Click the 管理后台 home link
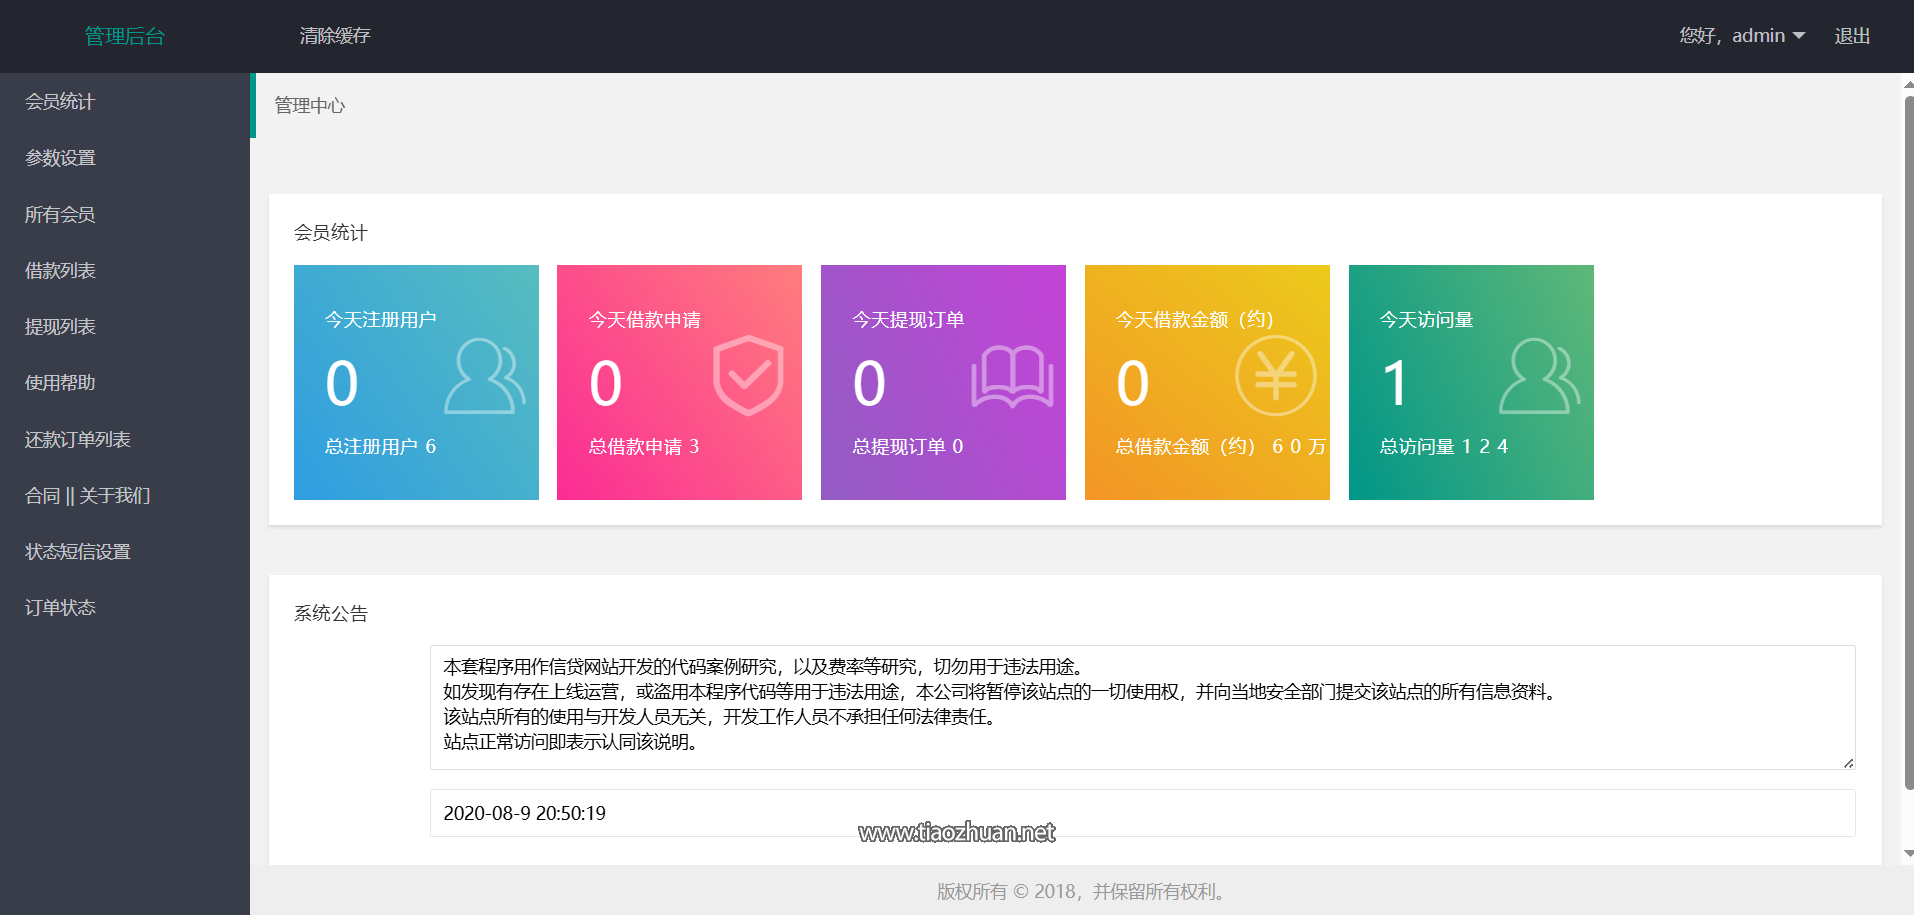The height and width of the screenshot is (915, 1914). (x=126, y=35)
